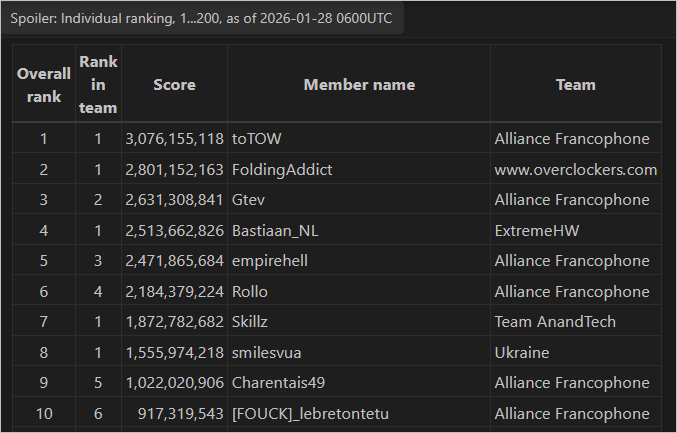Collapse the Individual ranking spoiler

pos(202,19)
